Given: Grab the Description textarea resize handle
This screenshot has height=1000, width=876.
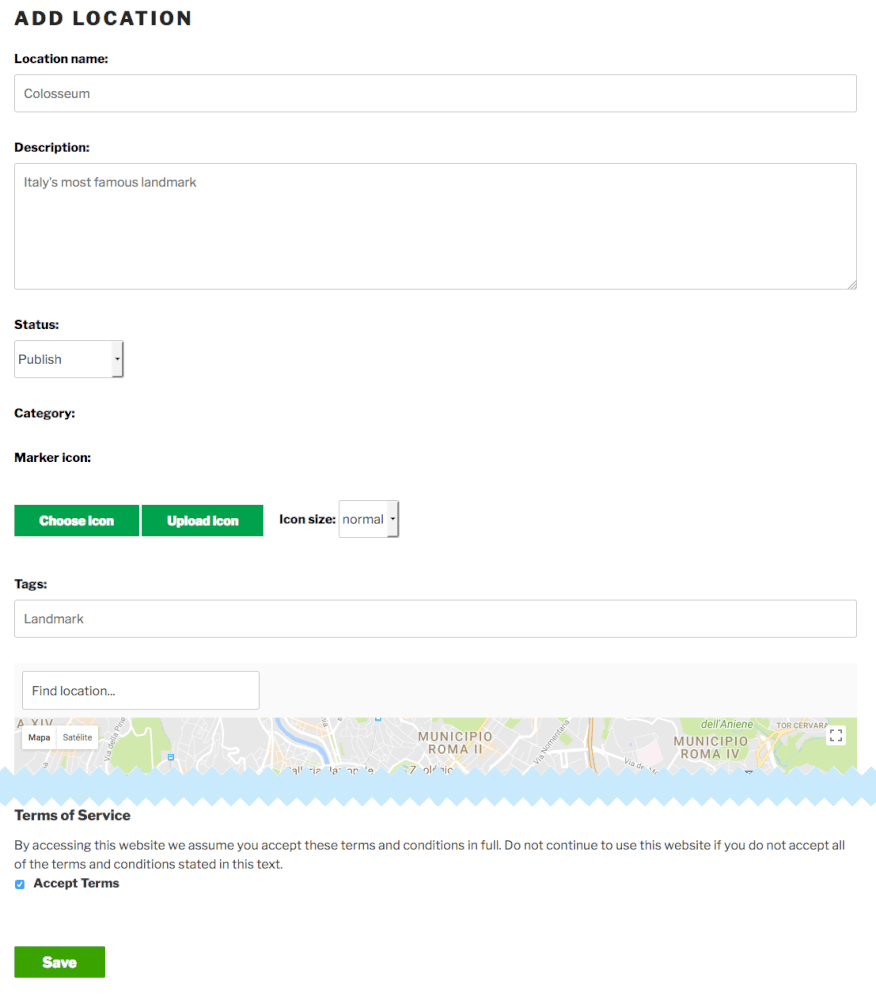Looking at the screenshot, I should (x=852, y=285).
